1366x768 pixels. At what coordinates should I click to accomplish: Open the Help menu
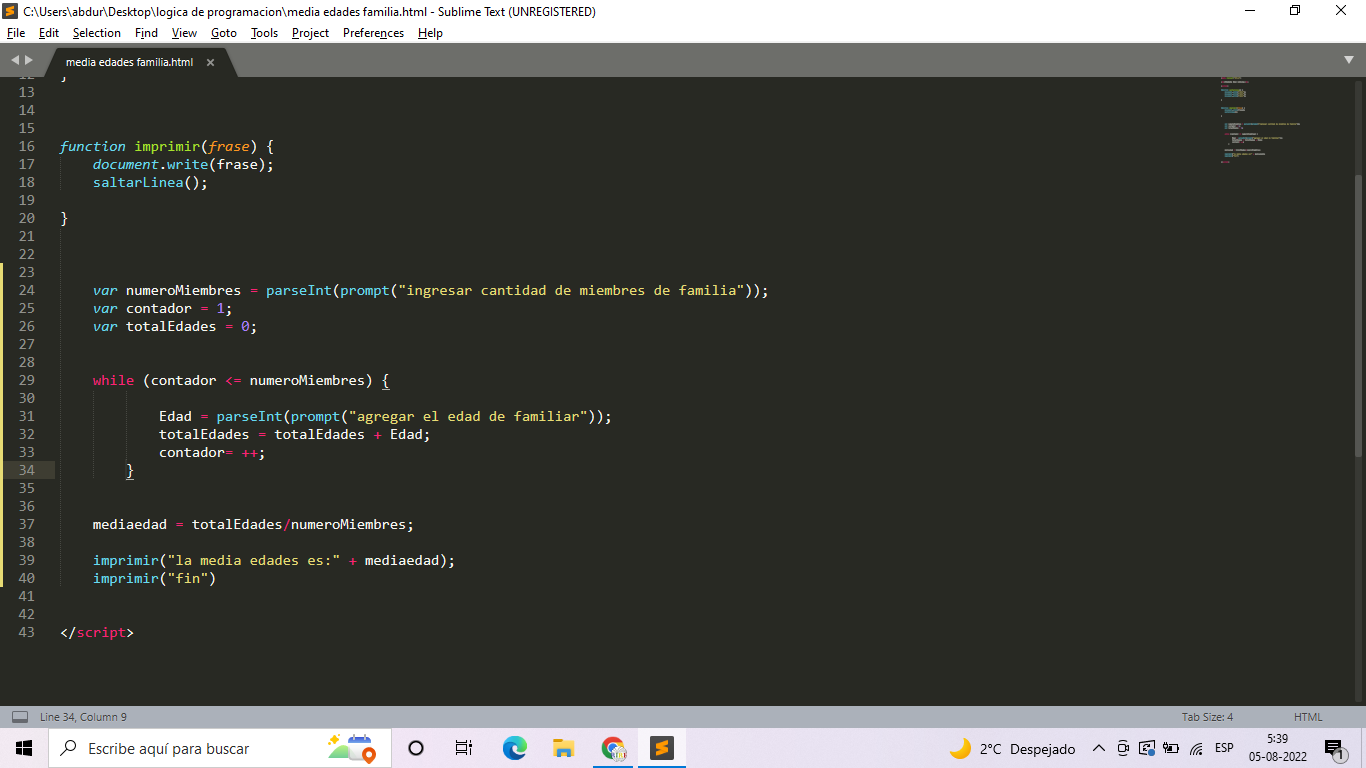[430, 33]
